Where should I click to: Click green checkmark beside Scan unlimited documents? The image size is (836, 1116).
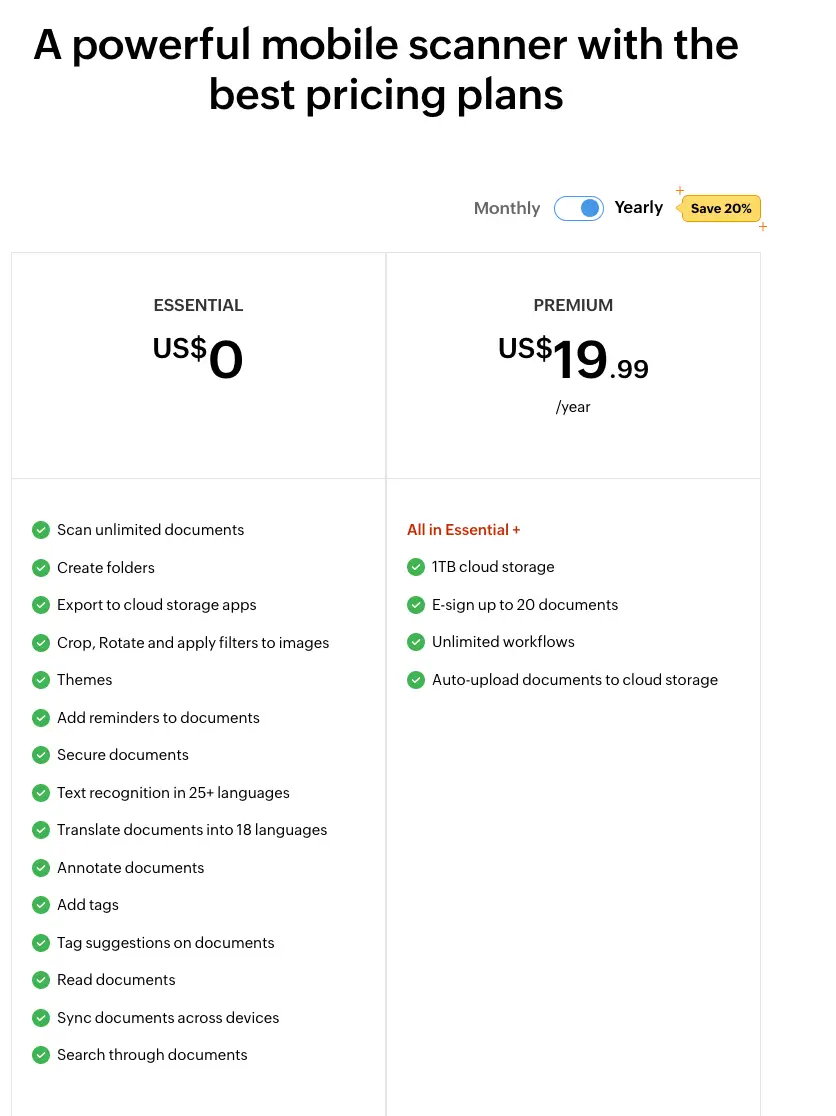click(41, 530)
